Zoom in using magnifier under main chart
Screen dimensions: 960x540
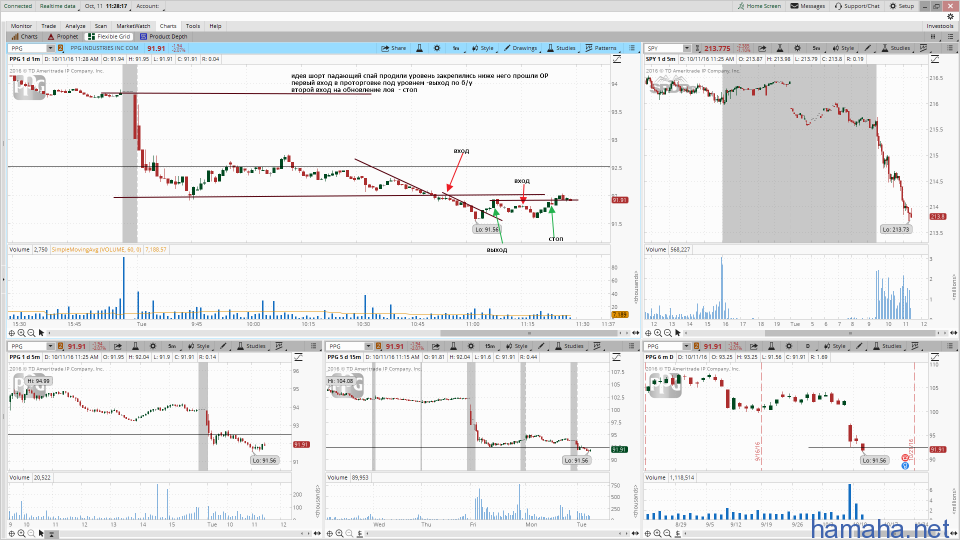click(21, 333)
